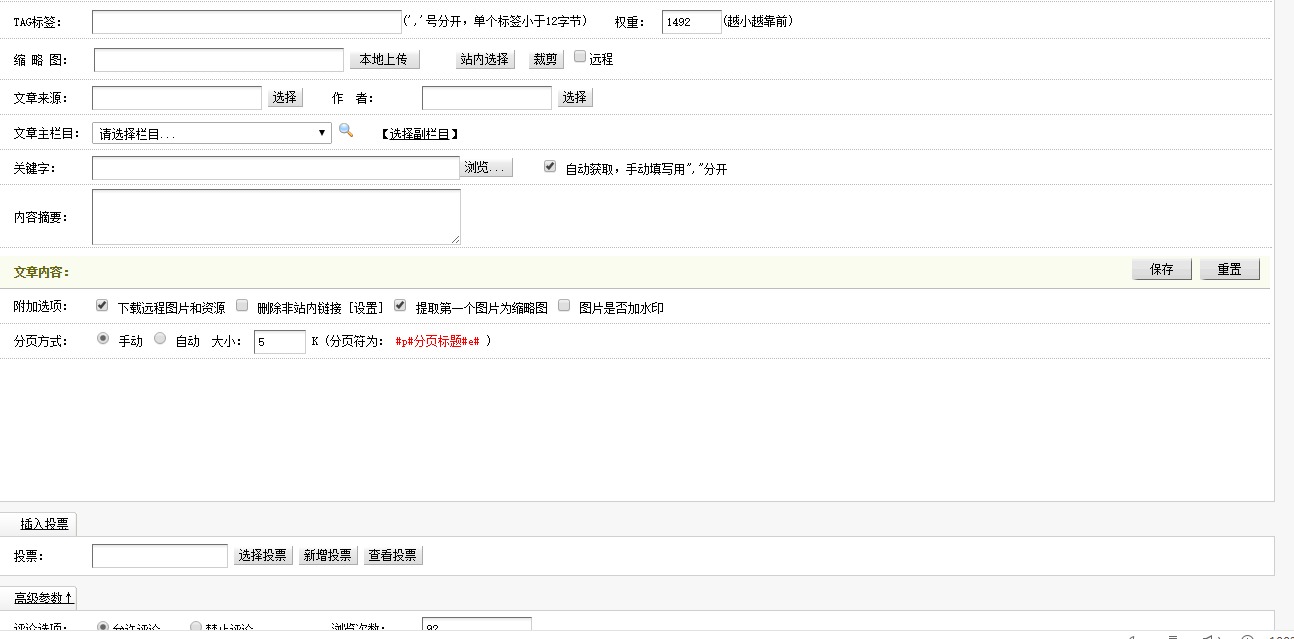Click 新增投票 to create a new vote
Screen dimensions: 1294x639
tap(328, 555)
